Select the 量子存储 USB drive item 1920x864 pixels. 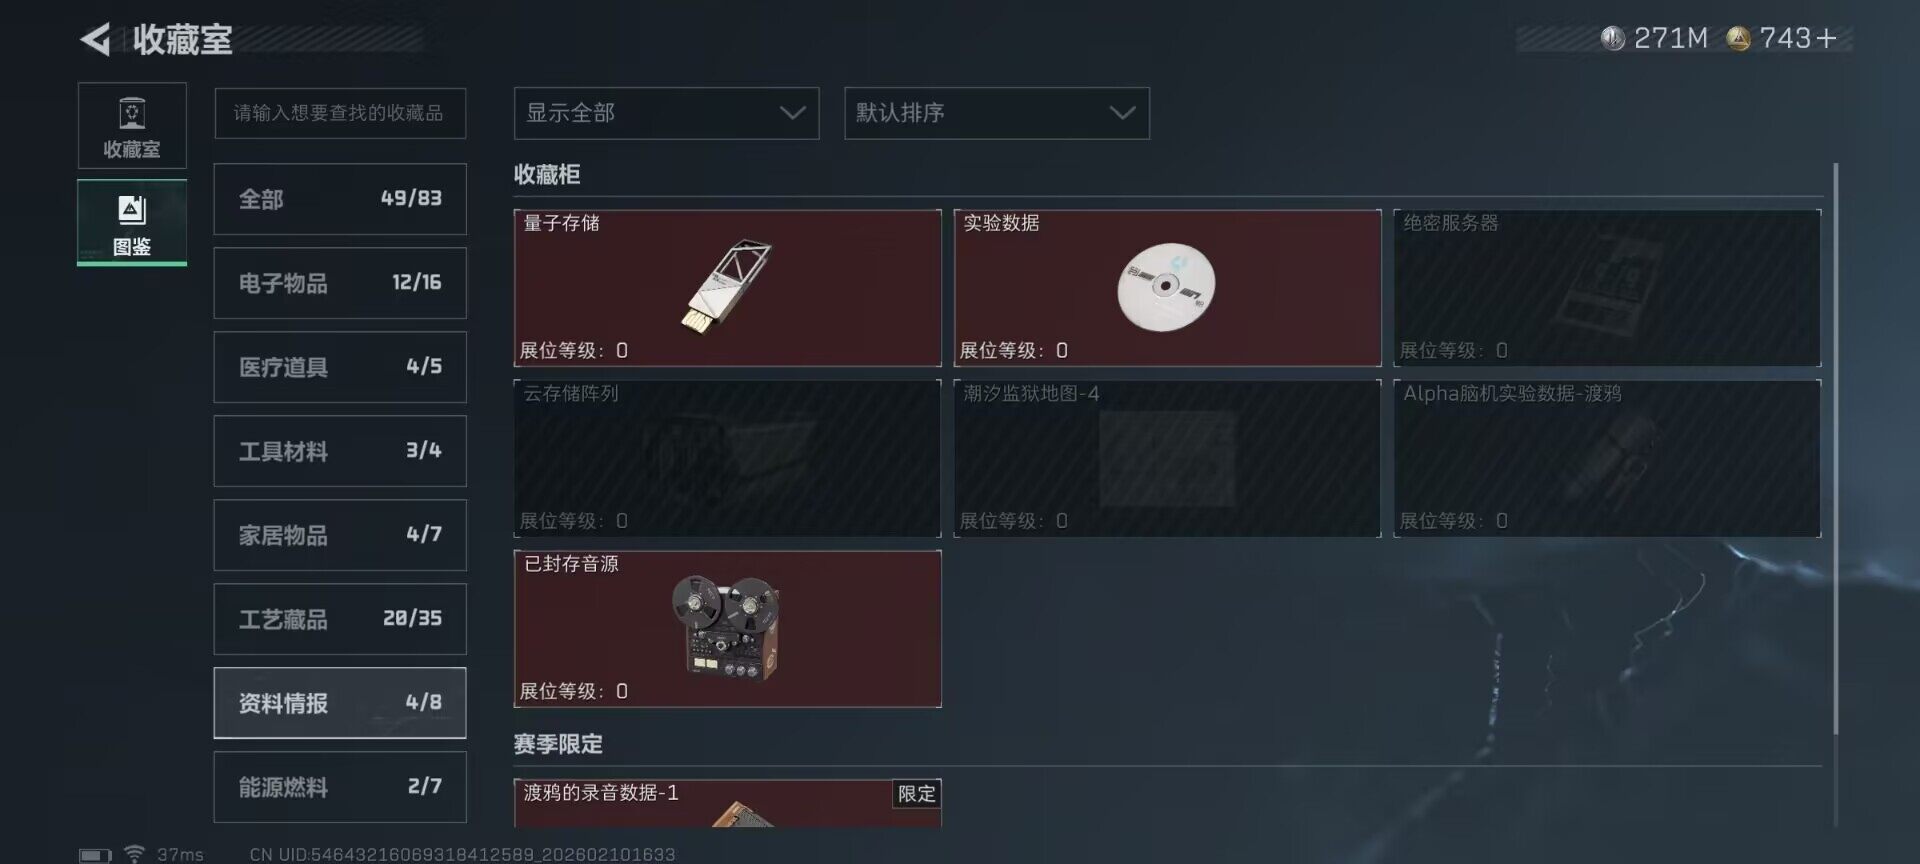coord(727,288)
